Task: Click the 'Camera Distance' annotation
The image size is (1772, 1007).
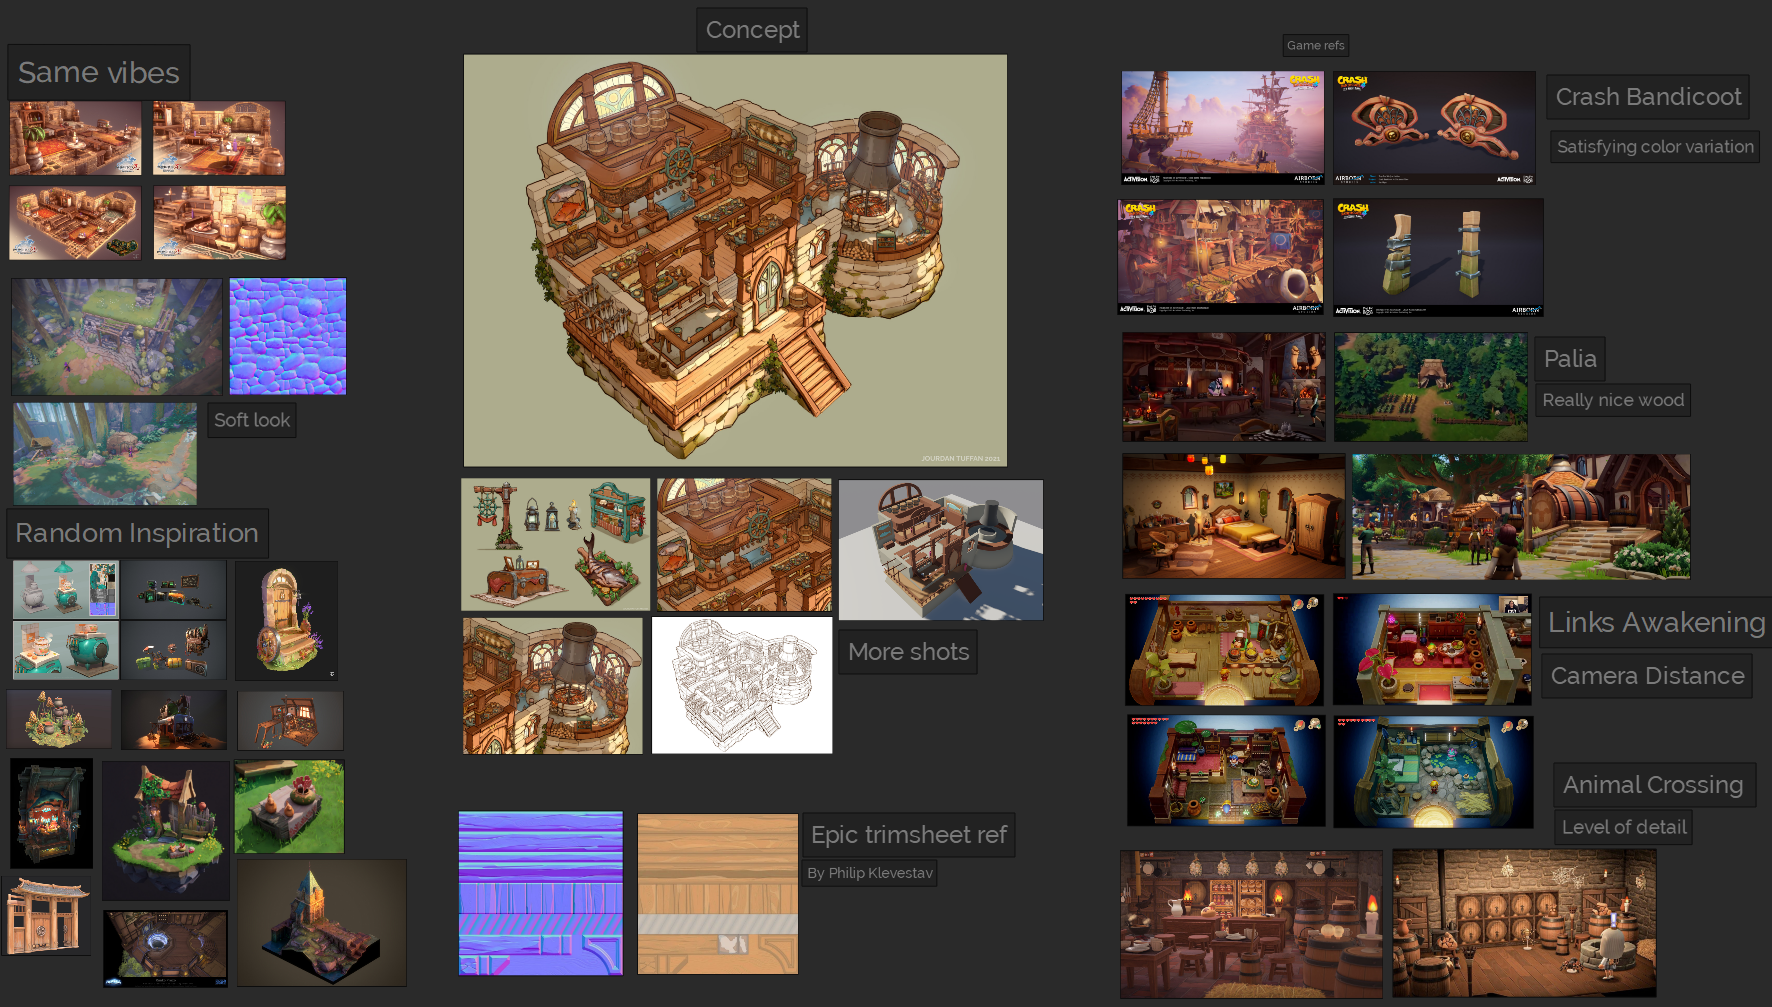Action: tap(1646, 675)
